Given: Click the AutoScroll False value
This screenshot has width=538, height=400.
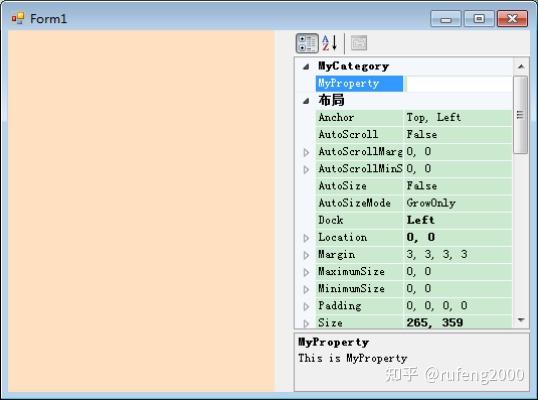Looking at the screenshot, I should tap(458, 135).
